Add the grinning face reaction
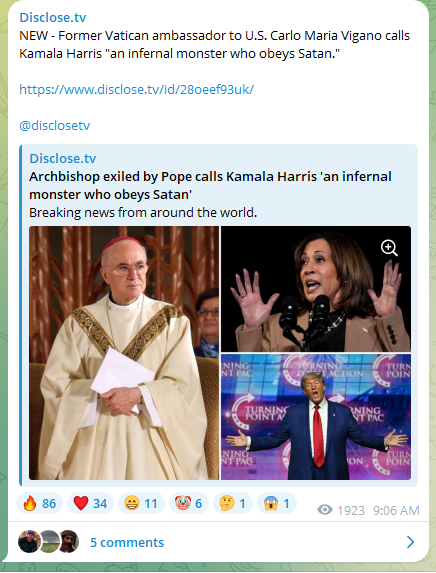The height and width of the screenshot is (573, 436). (x=141, y=503)
